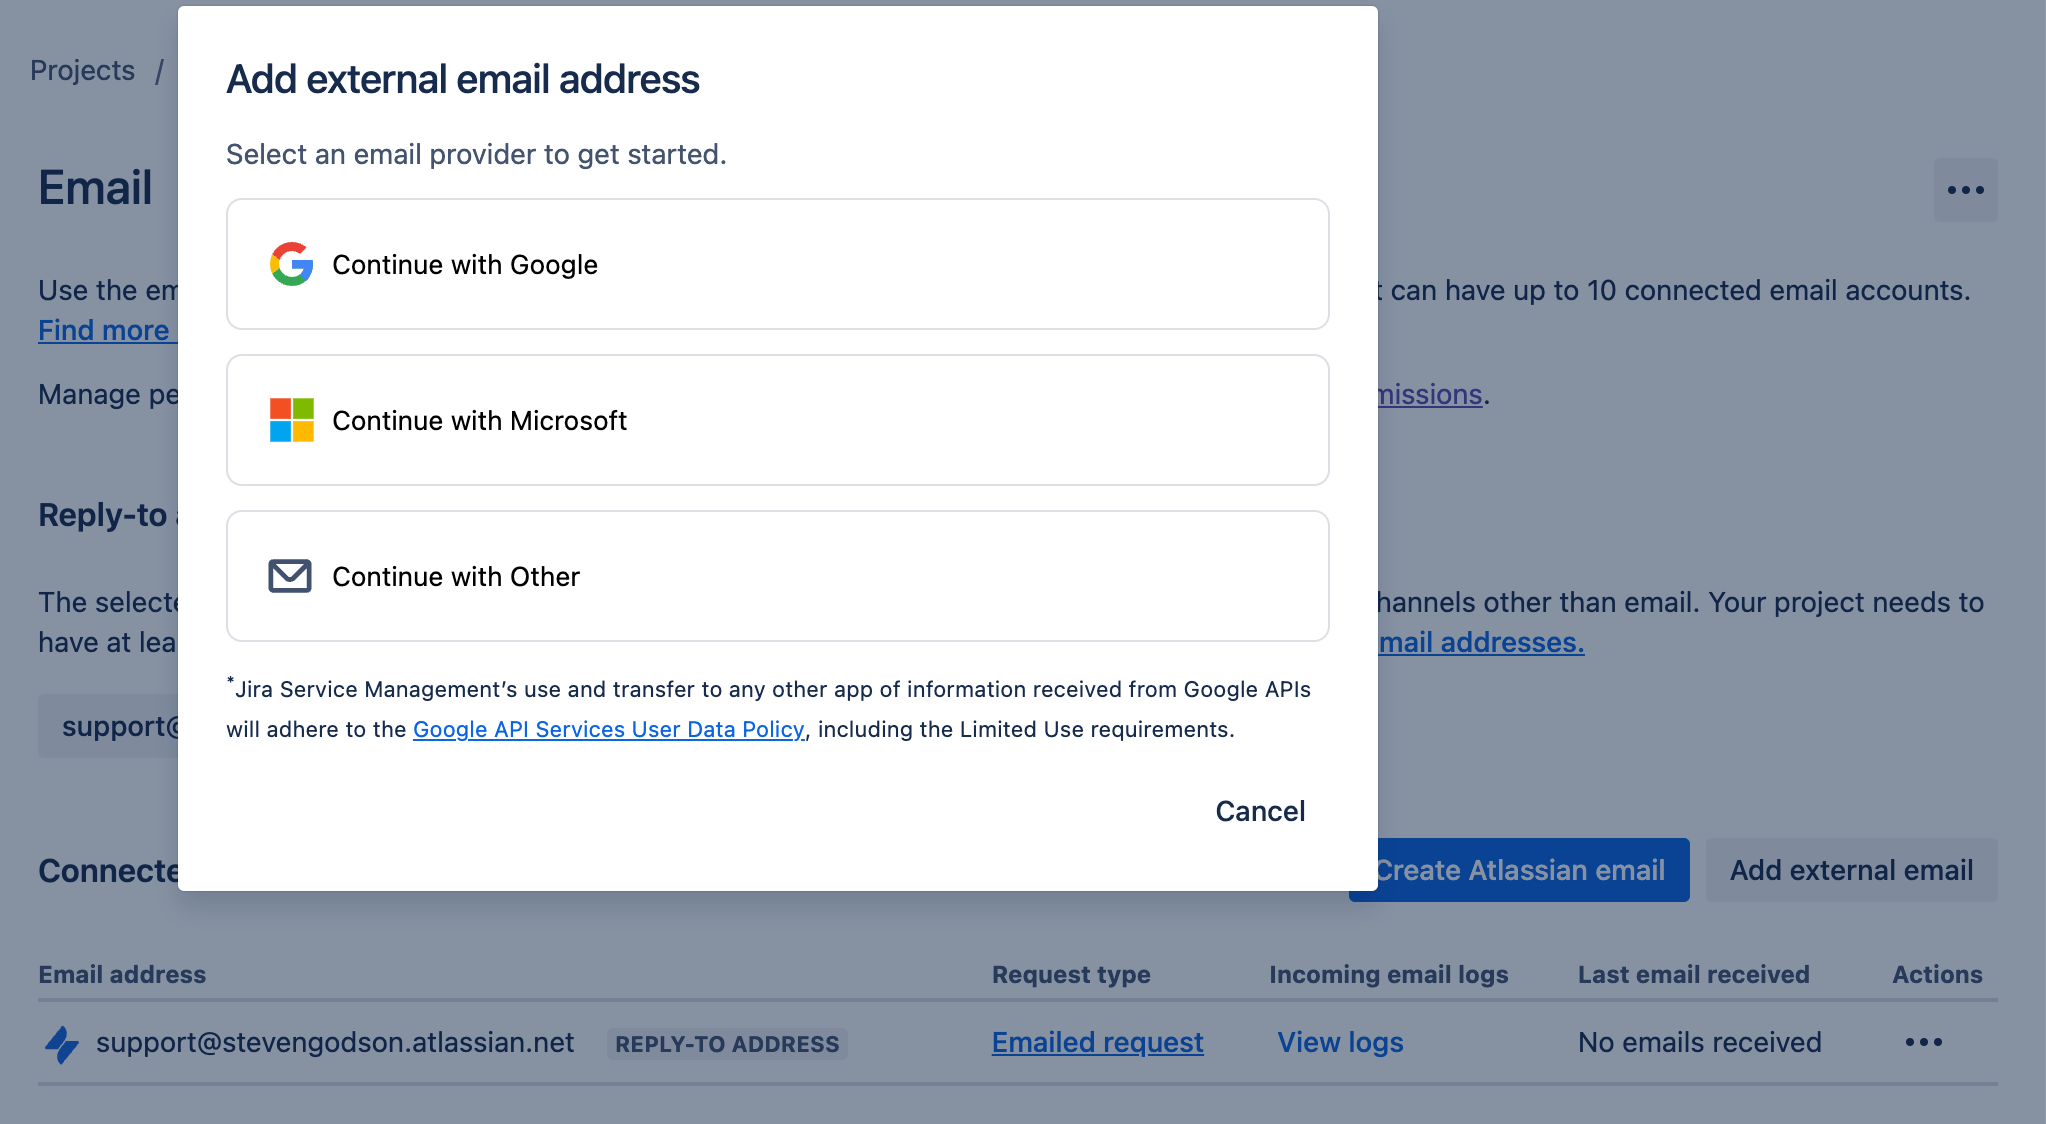Screen dimensions: 2046x1124
Task: Cancel the Add external email dialog
Action: [x=1260, y=811]
